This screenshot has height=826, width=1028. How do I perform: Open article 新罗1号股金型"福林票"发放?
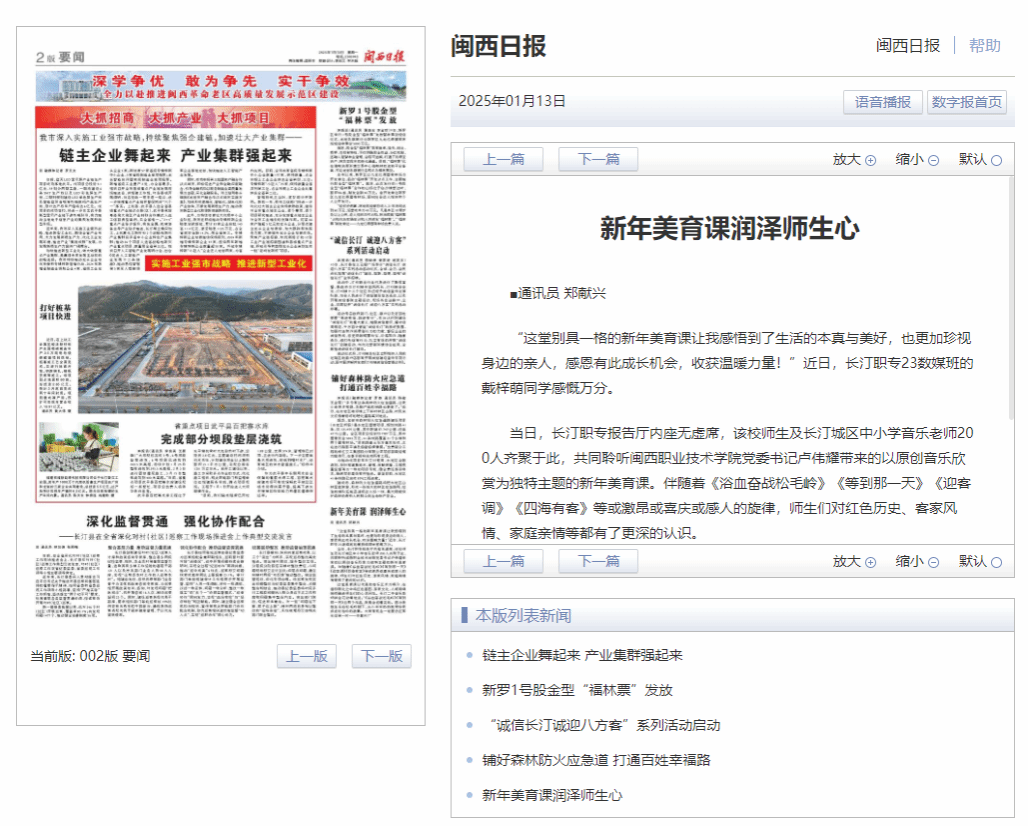577,690
